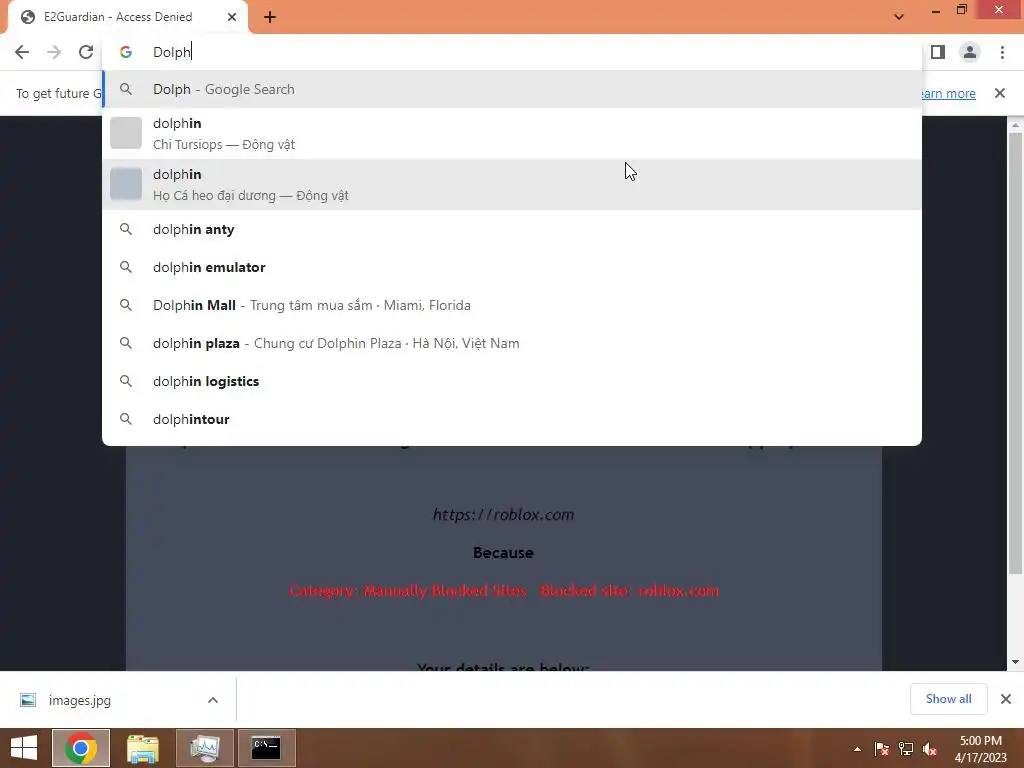Click the taskbar clock showing 5:00 PM
1024x768 pixels.
[x=980, y=748]
